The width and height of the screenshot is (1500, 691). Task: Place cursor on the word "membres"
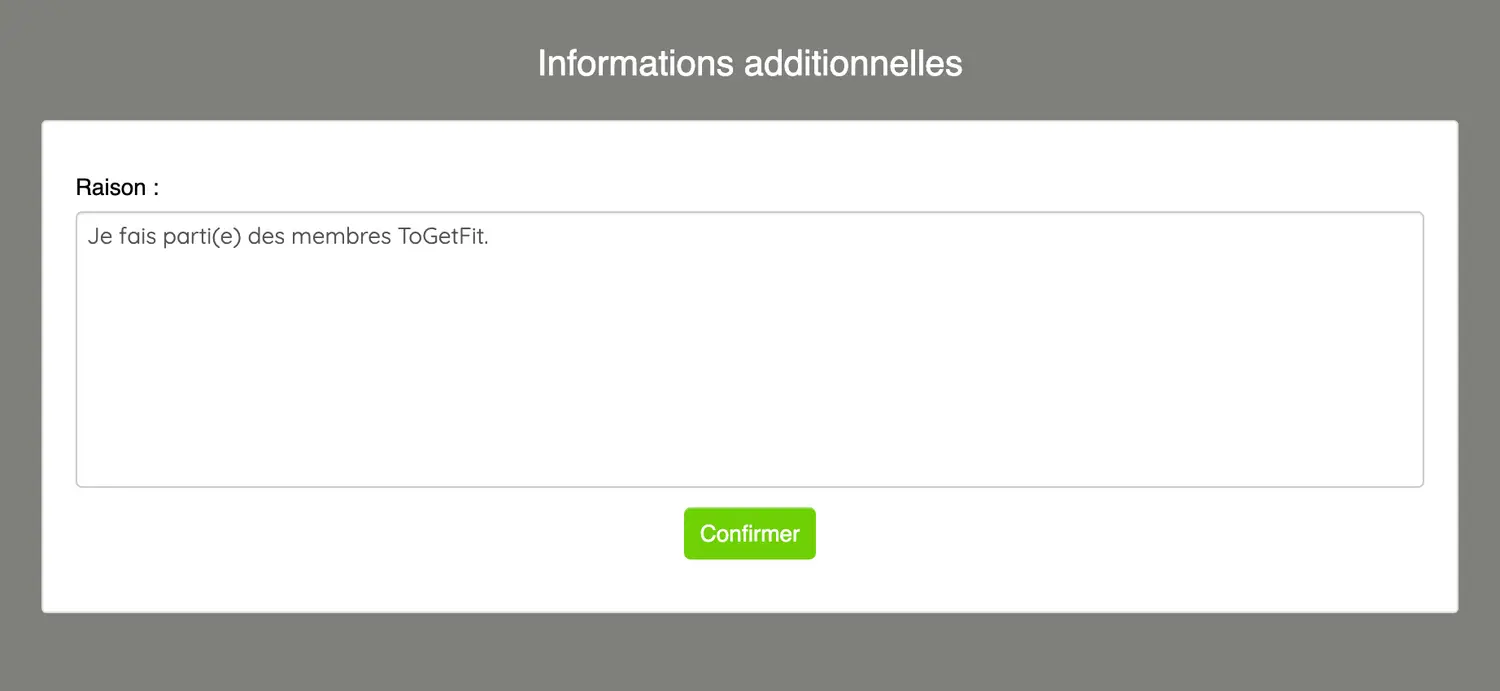[334, 239]
